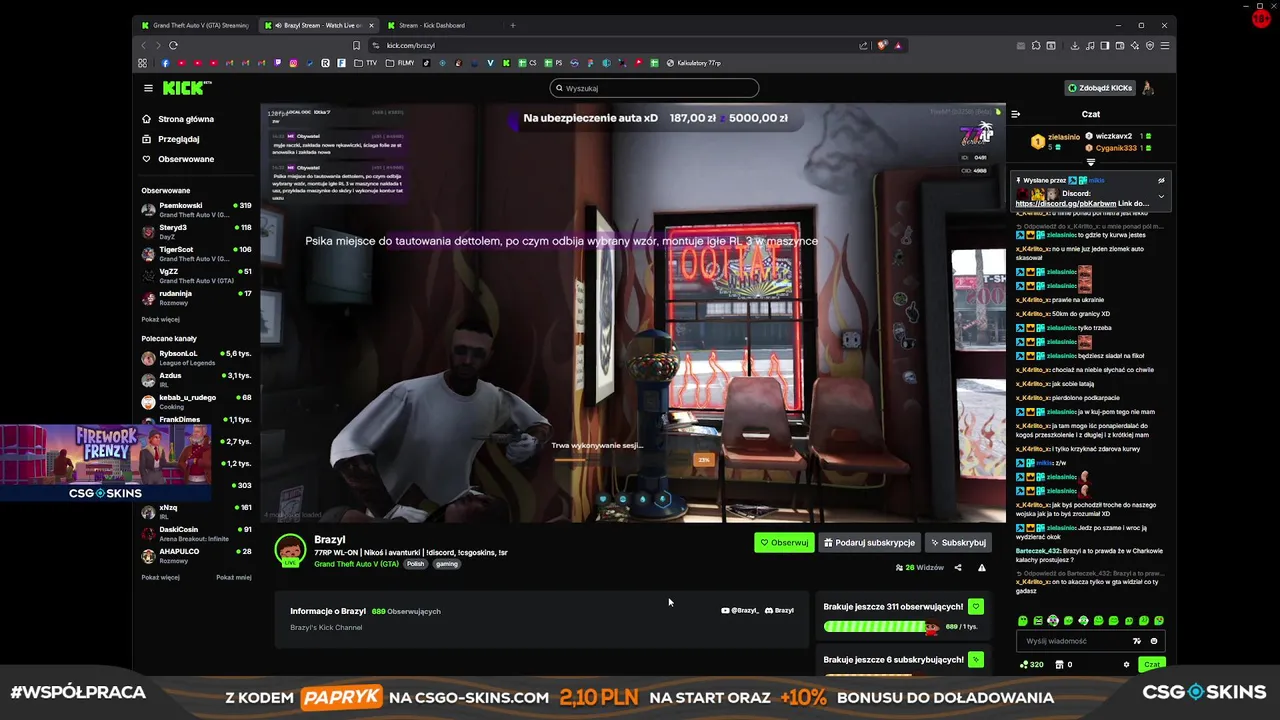
Task: Open KICKs points balance 320
Action: point(1032,664)
